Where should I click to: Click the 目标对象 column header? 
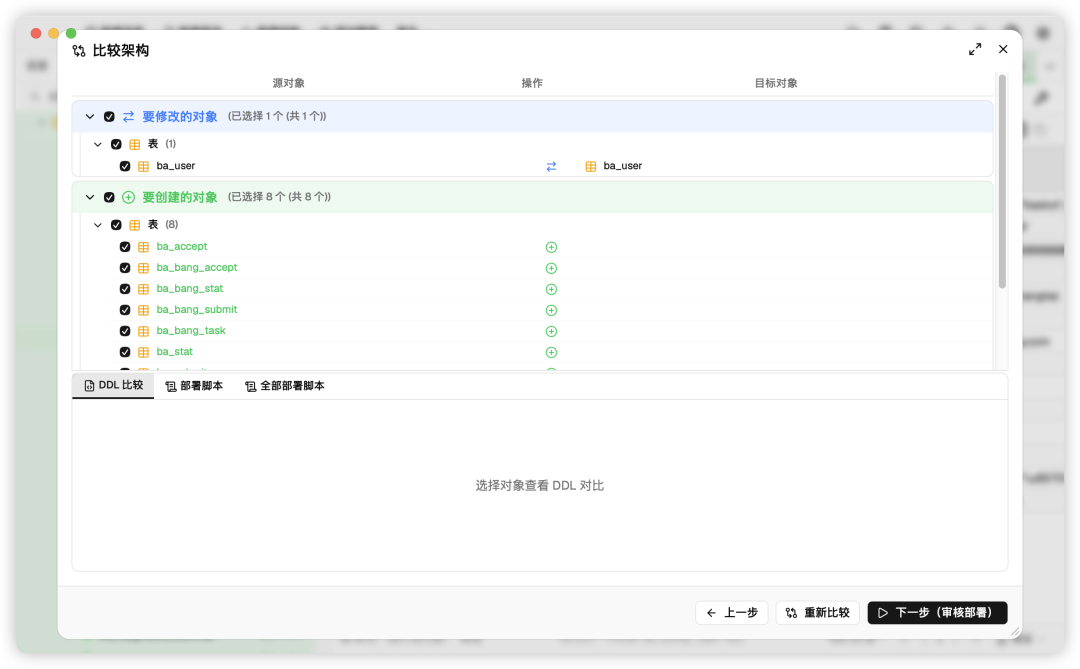776,83
